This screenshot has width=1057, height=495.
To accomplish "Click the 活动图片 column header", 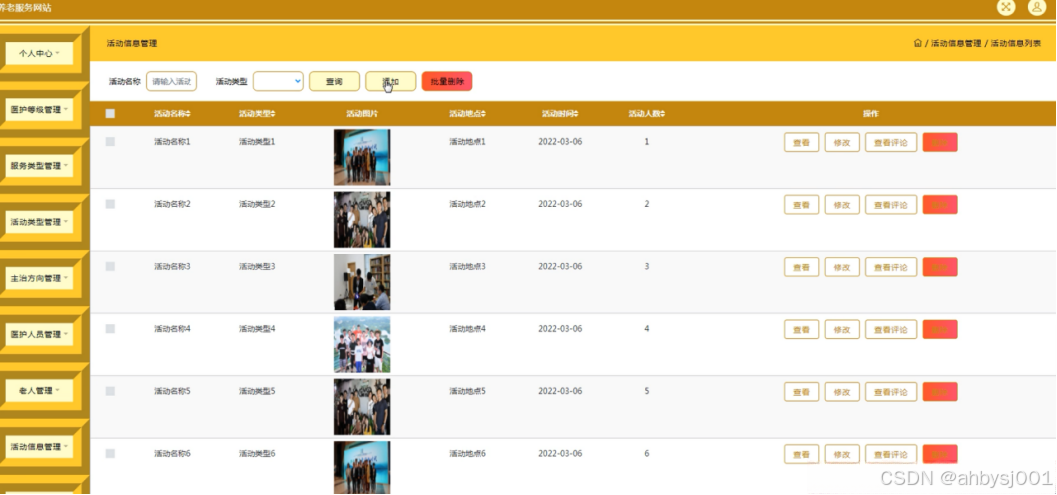I will [x=362, y=113].
